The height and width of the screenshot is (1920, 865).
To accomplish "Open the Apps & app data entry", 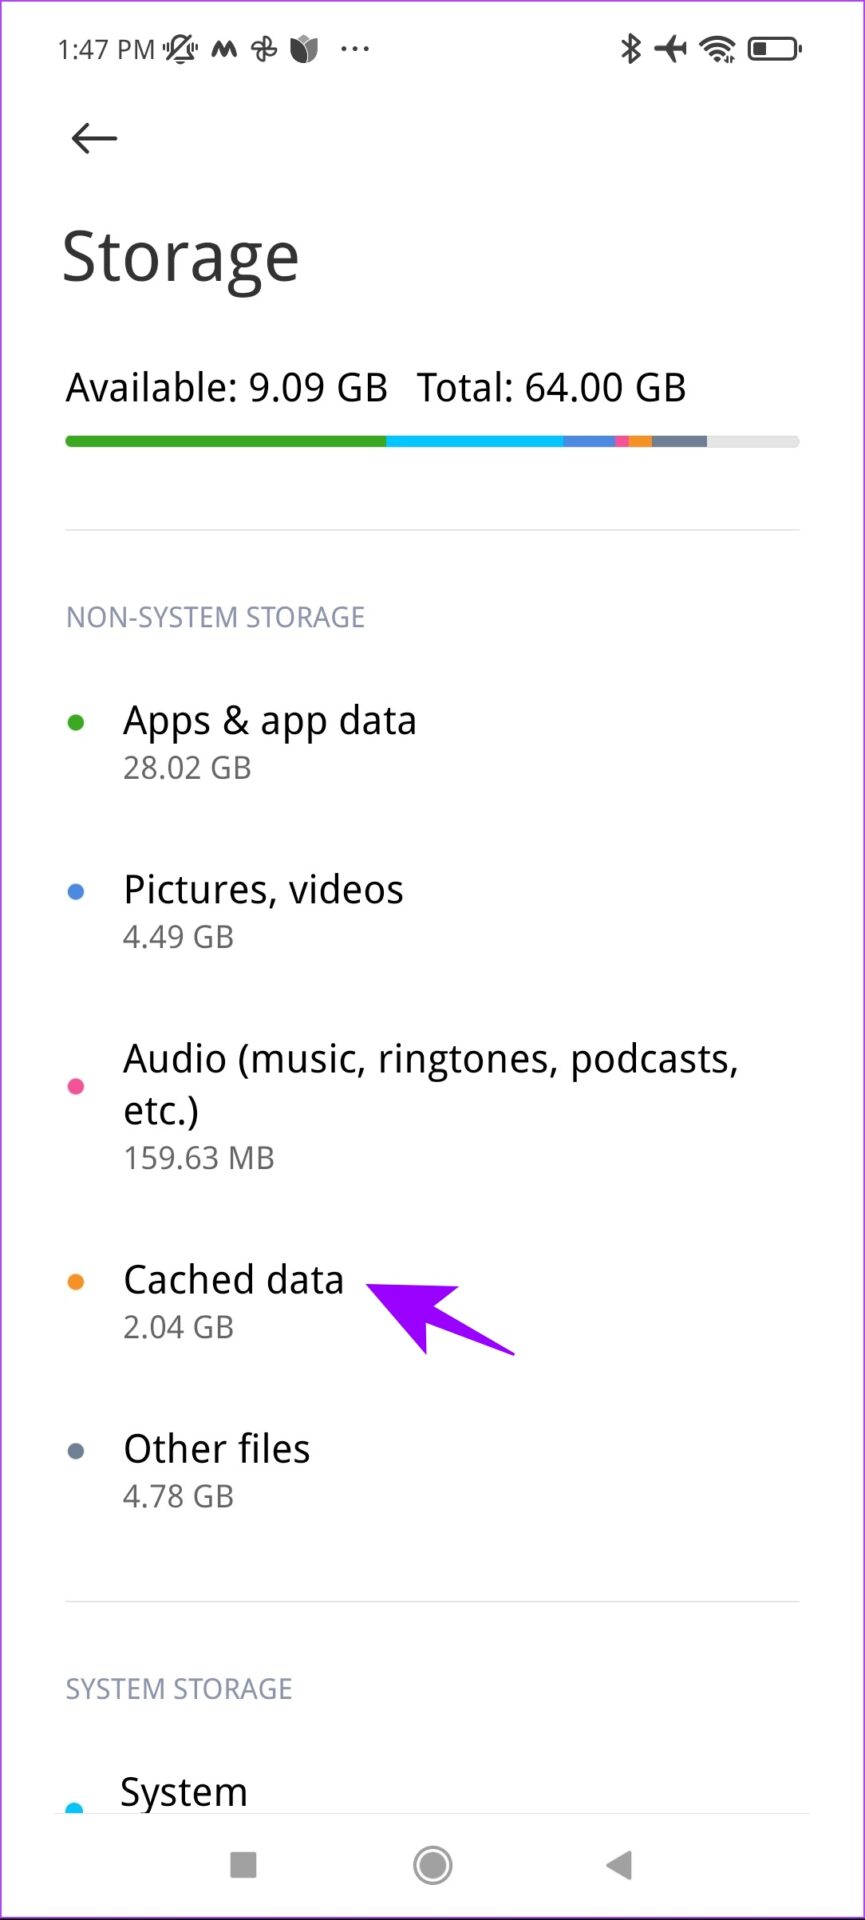I will [270, 740].
